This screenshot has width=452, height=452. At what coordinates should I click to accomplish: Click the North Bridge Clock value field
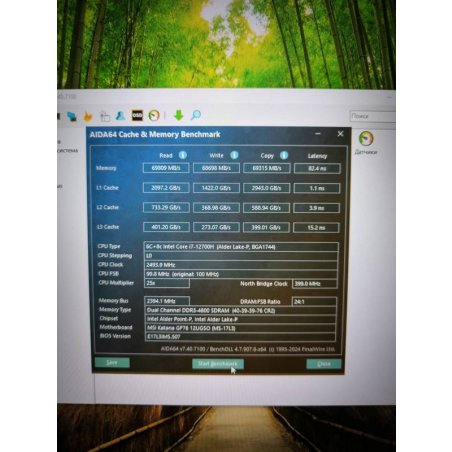(315, 284)
